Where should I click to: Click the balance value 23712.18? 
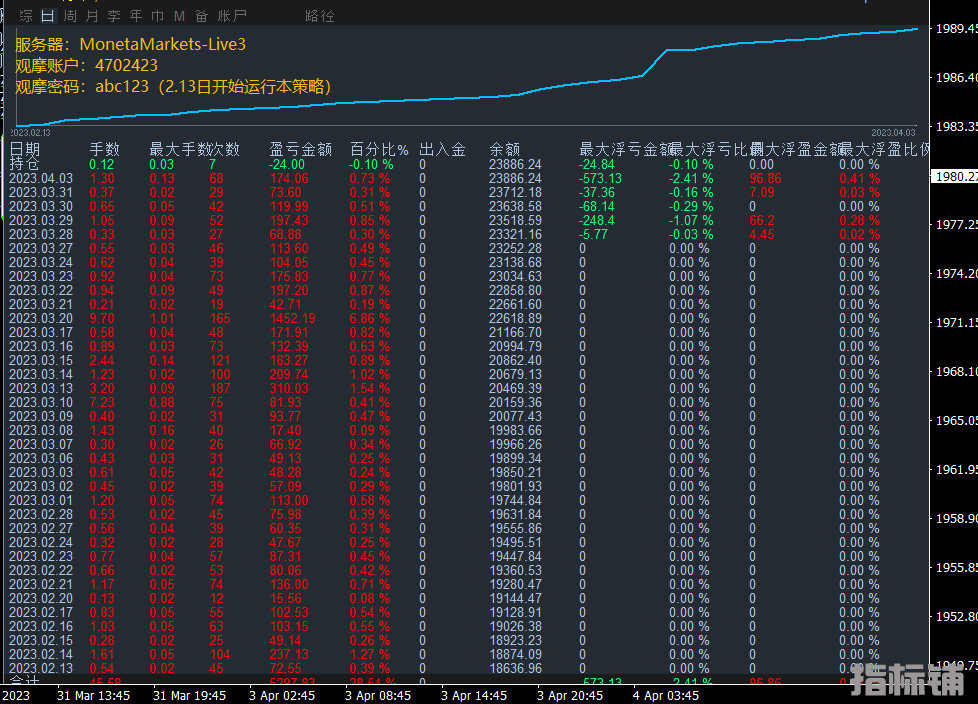515,193
